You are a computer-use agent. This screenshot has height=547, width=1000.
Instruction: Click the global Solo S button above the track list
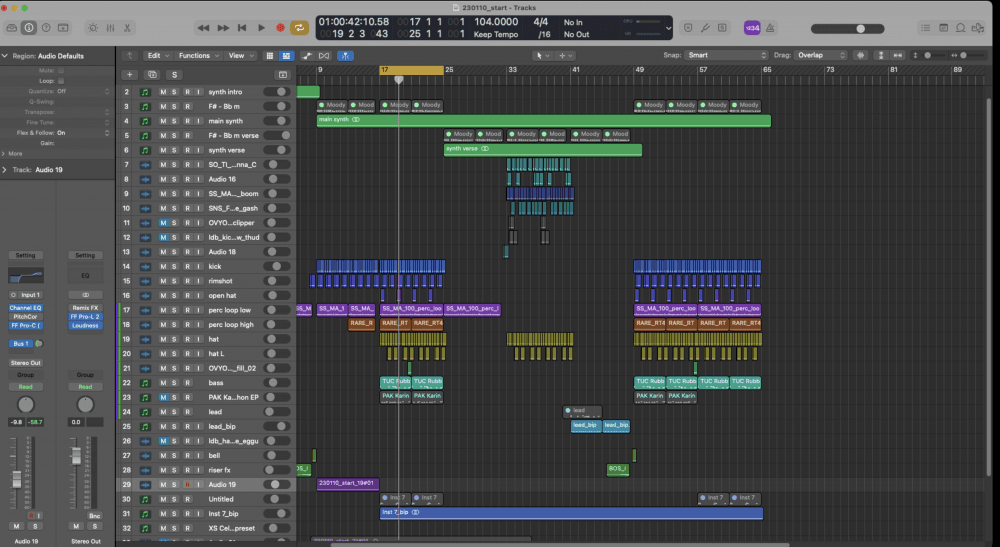click(x=174, y=75)
